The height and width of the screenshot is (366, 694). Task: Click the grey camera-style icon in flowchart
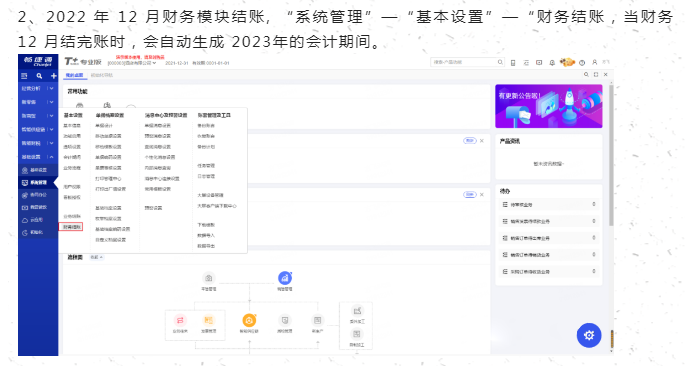tap(208, 278)
